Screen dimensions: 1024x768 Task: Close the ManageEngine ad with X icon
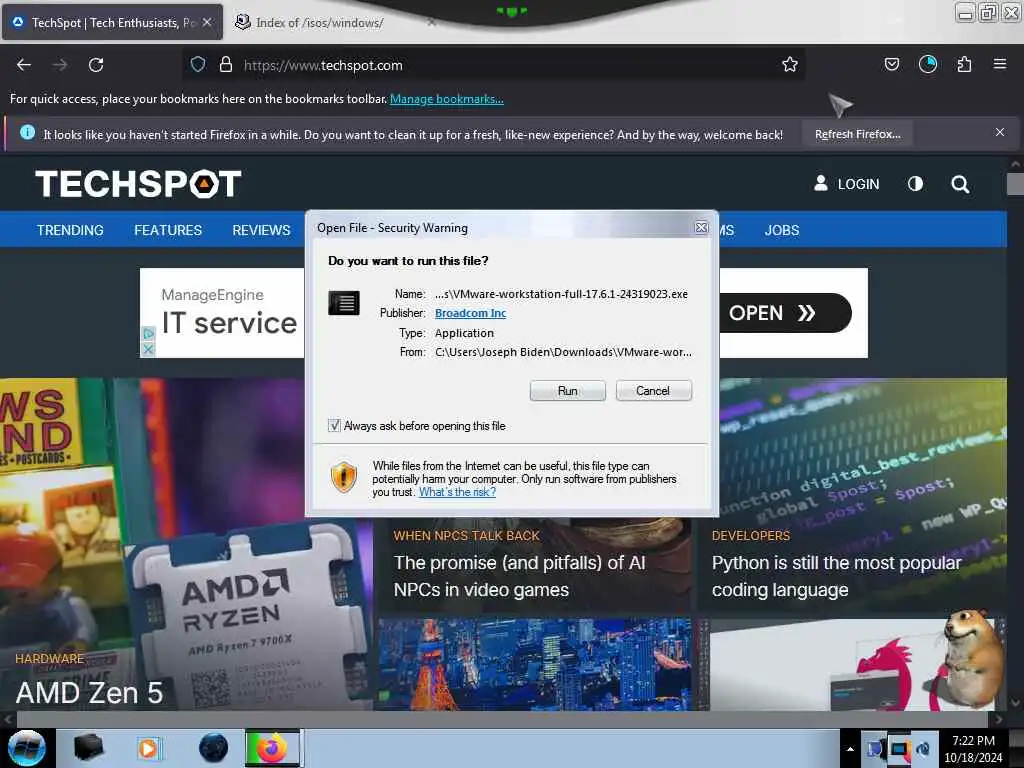[x=148, y=349]
